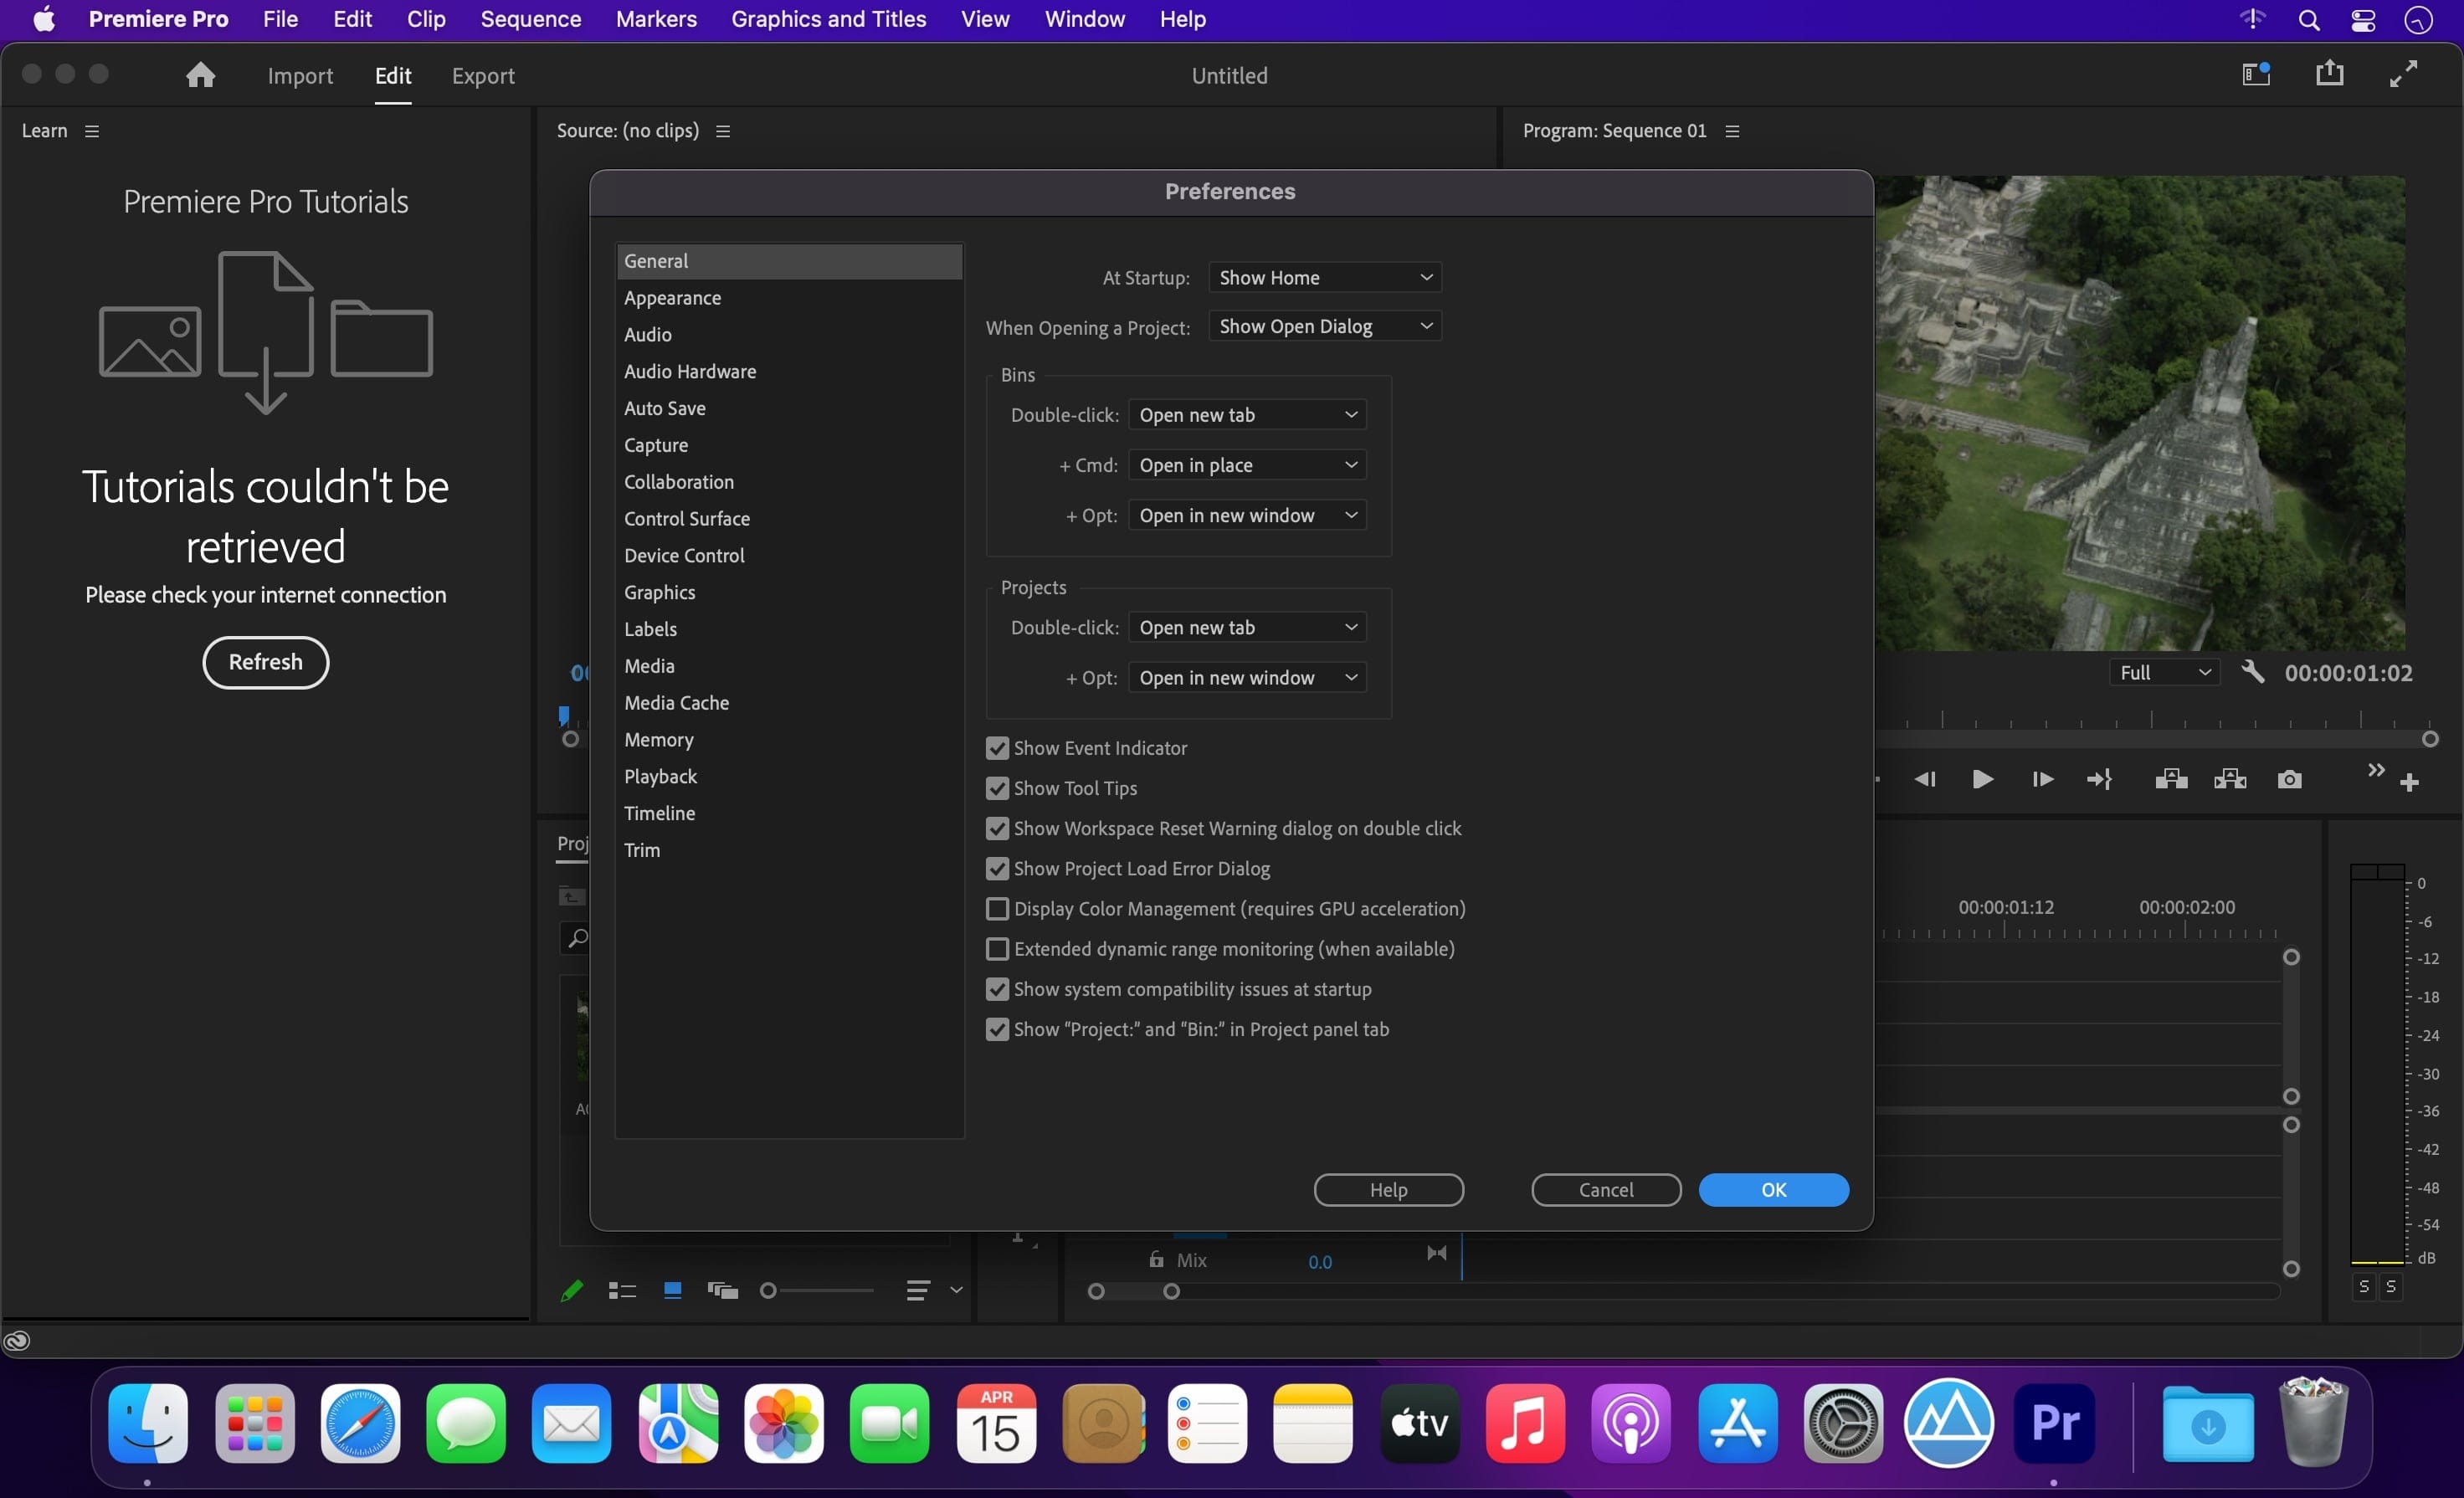The width and height of the screenshot is (2464, 1498).
Task: Adjust the project panel thumbnail zoom slider
Action: [769, 1291]
